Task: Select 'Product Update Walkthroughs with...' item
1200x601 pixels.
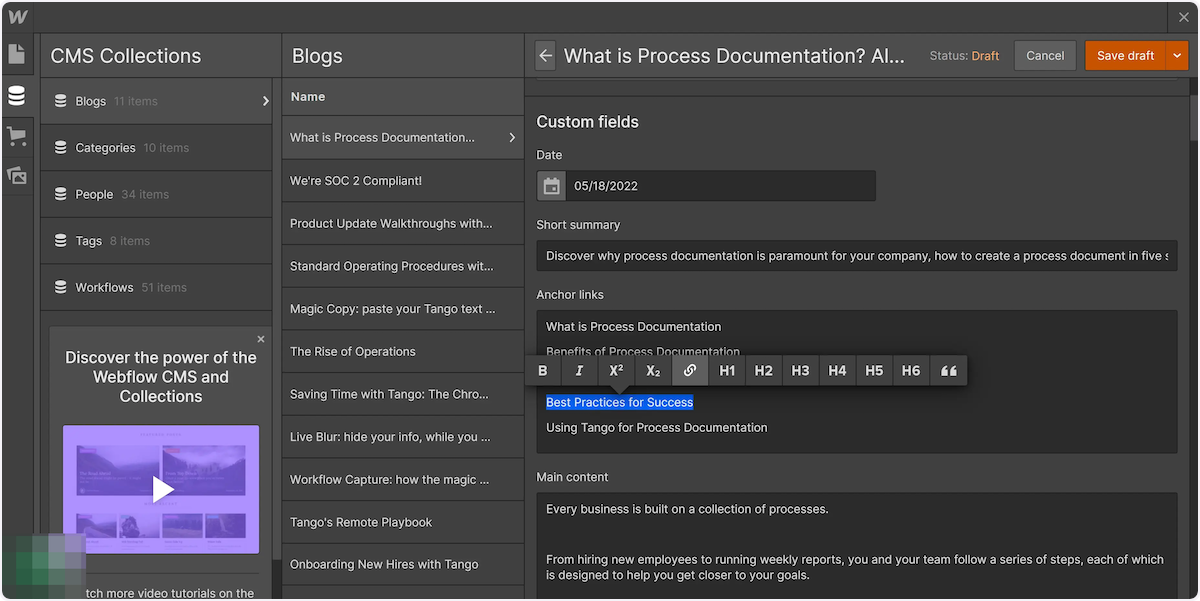Action: tap(403, 224)
